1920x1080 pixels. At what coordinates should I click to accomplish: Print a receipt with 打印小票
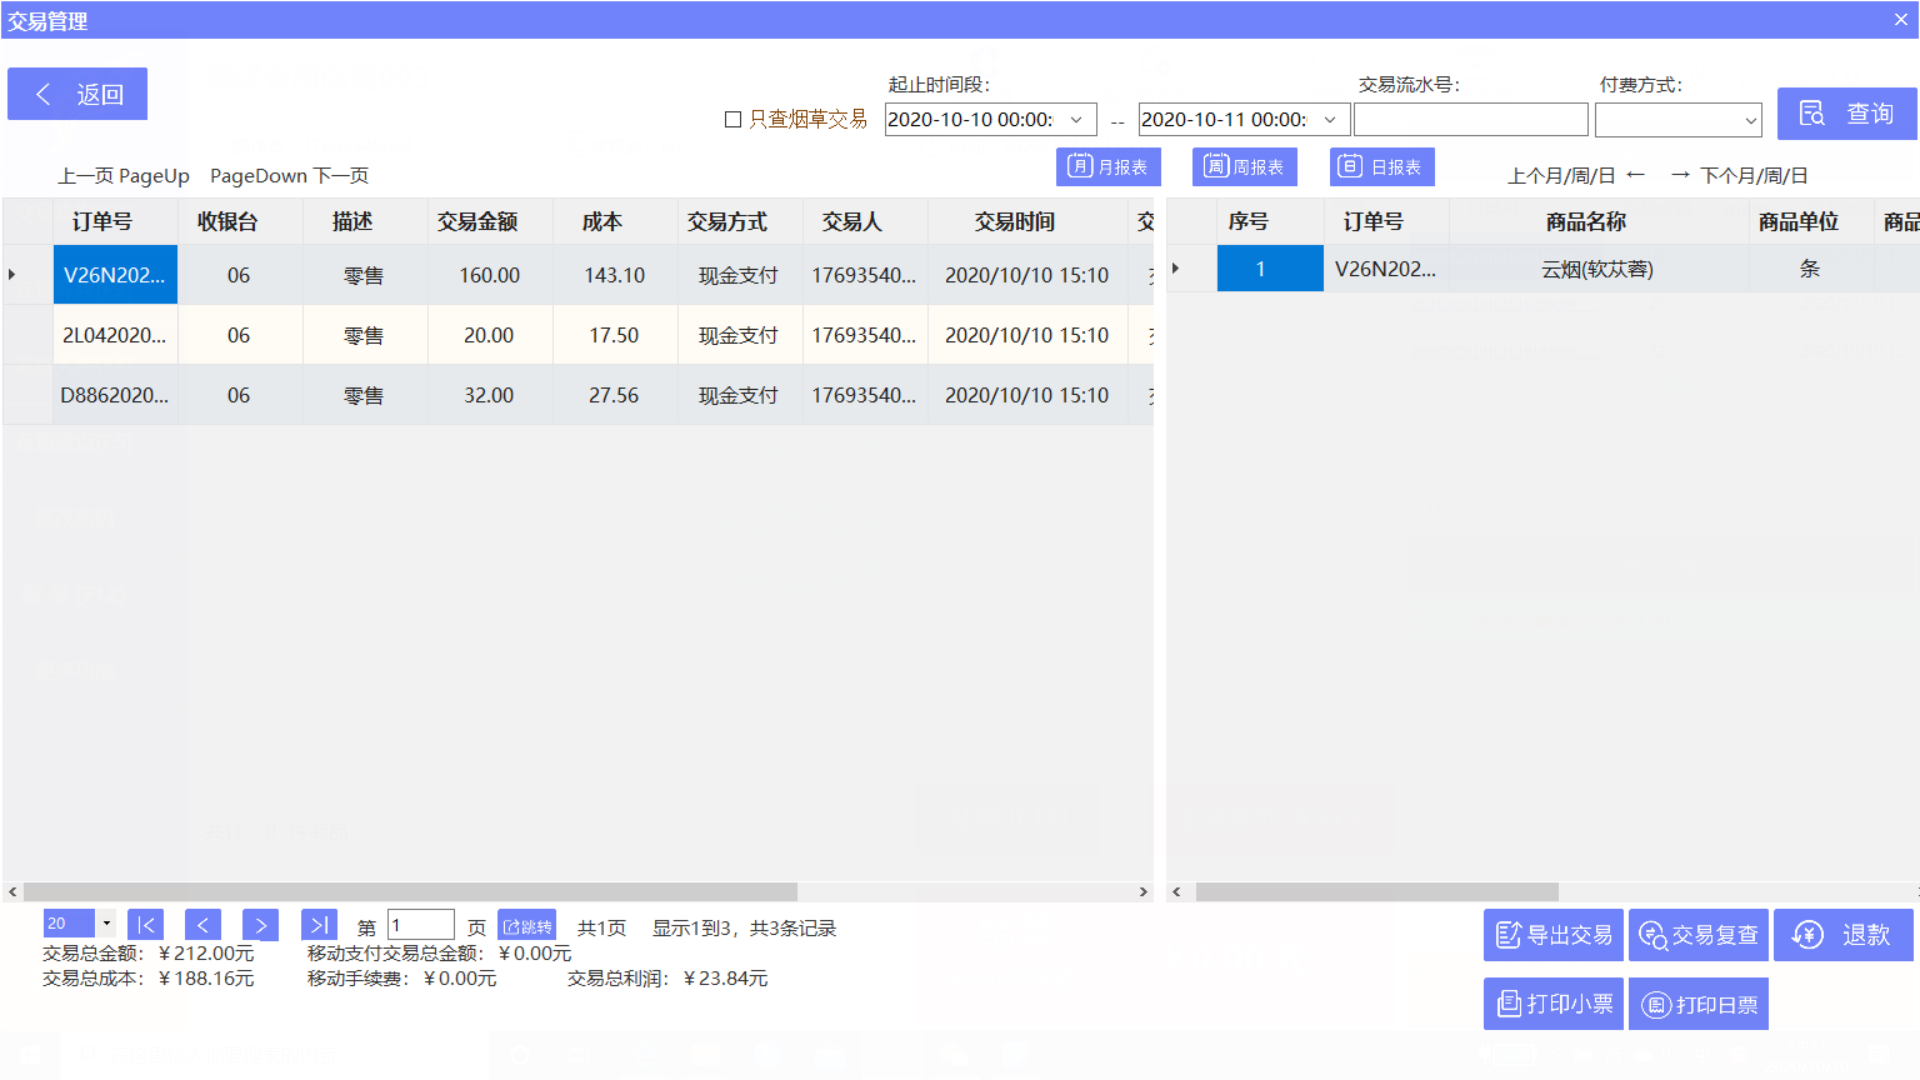[x=1552, y=1004]
